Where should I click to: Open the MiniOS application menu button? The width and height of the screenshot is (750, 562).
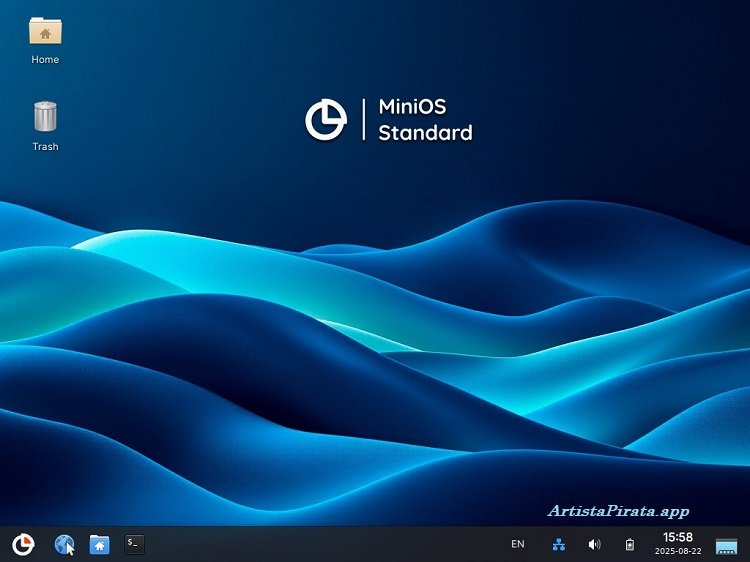click(23, 544)
